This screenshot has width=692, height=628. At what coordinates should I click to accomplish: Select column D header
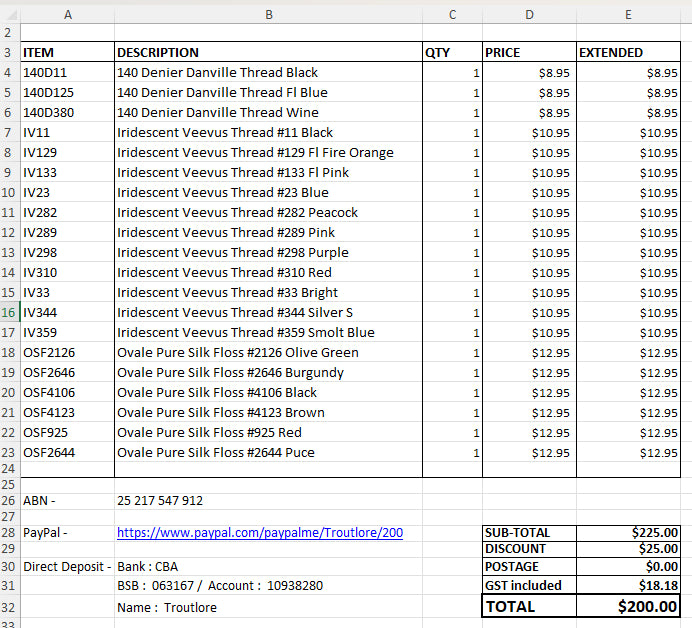point(529,15)
